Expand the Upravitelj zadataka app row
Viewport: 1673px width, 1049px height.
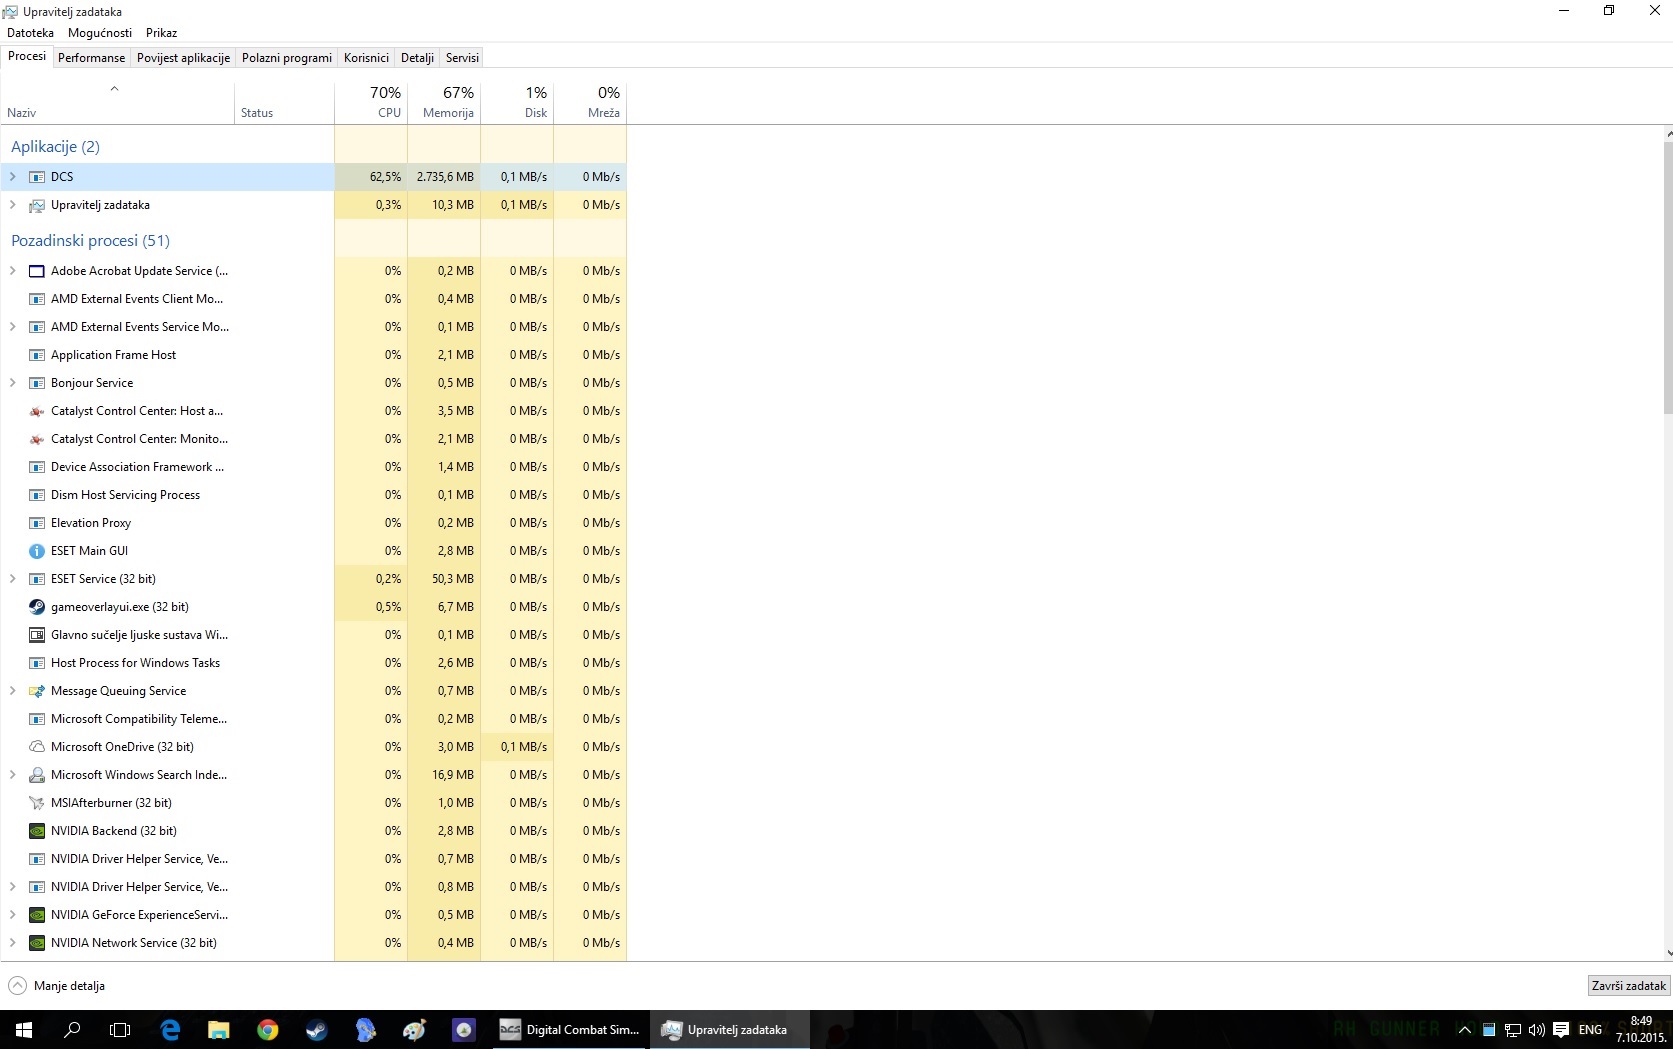click(13, 205)
